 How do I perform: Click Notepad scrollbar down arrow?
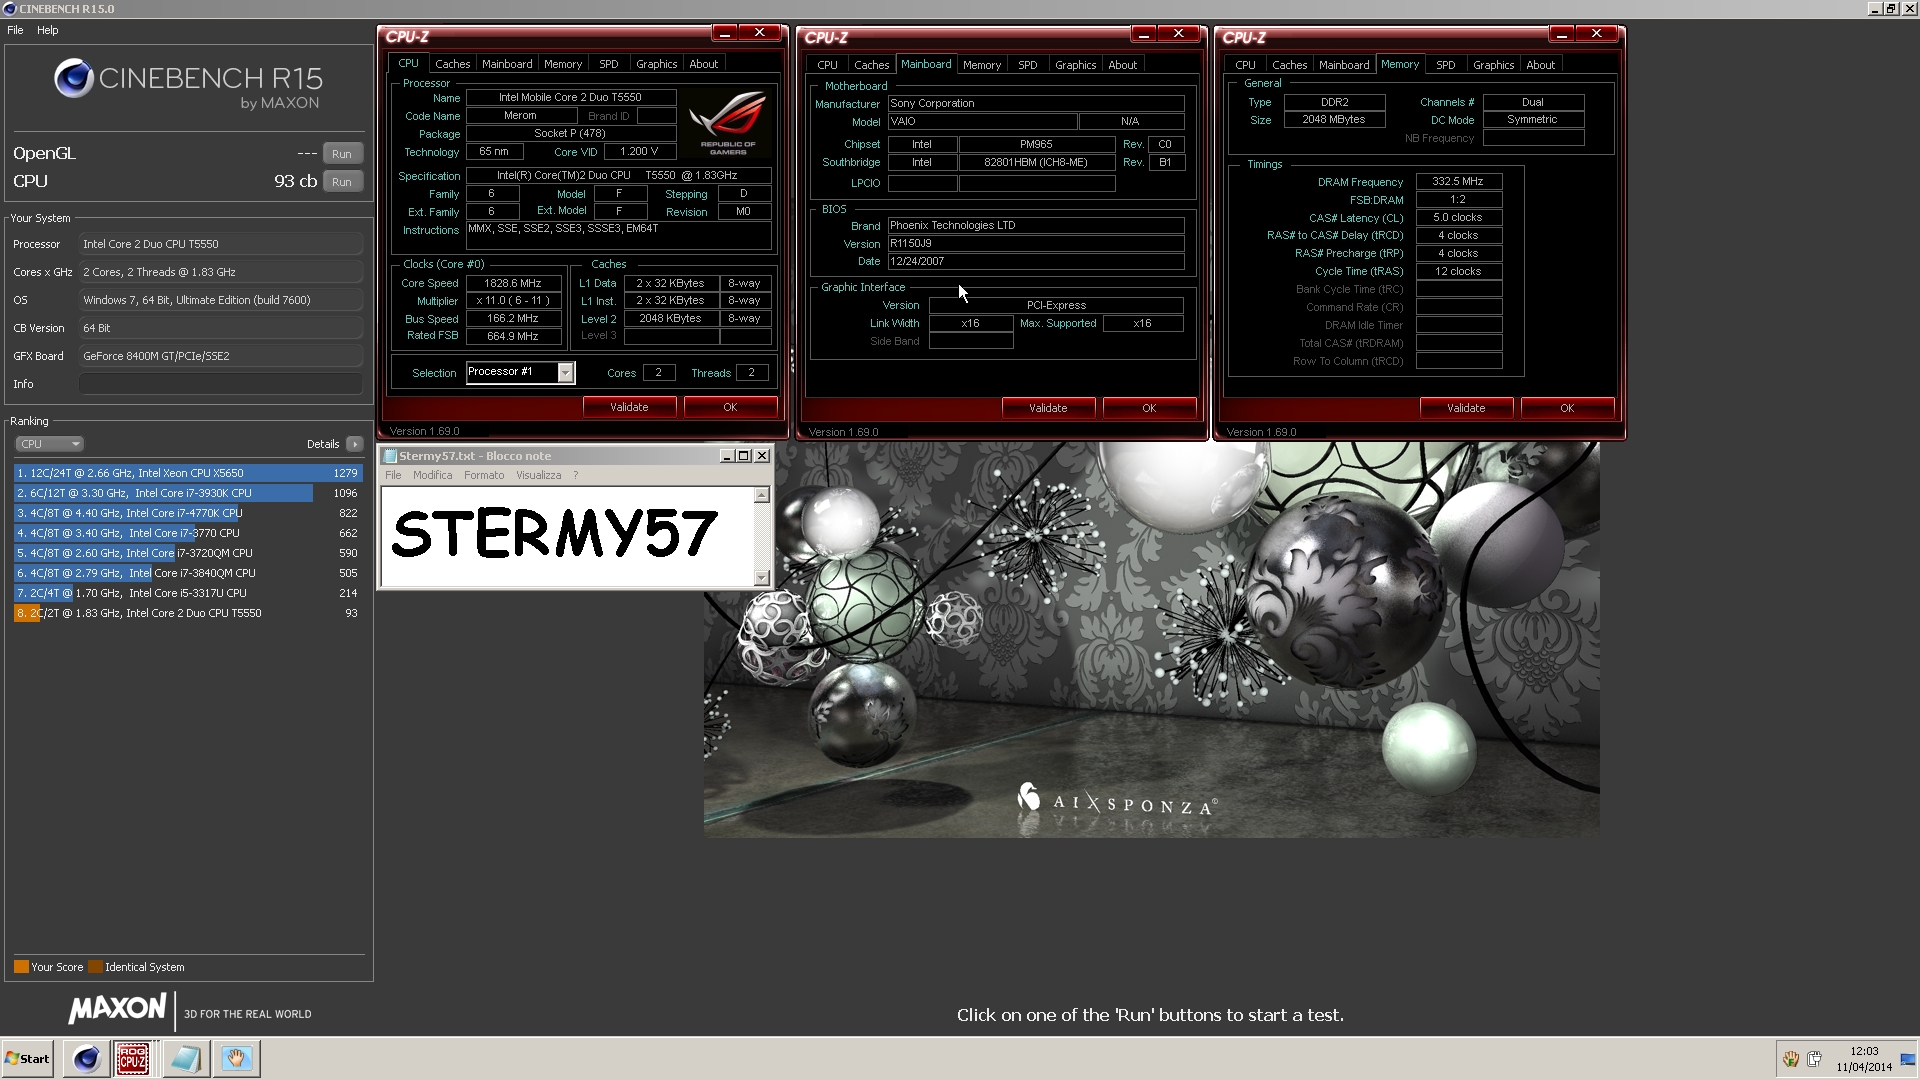pyautogui.click(x=762, y=578)
